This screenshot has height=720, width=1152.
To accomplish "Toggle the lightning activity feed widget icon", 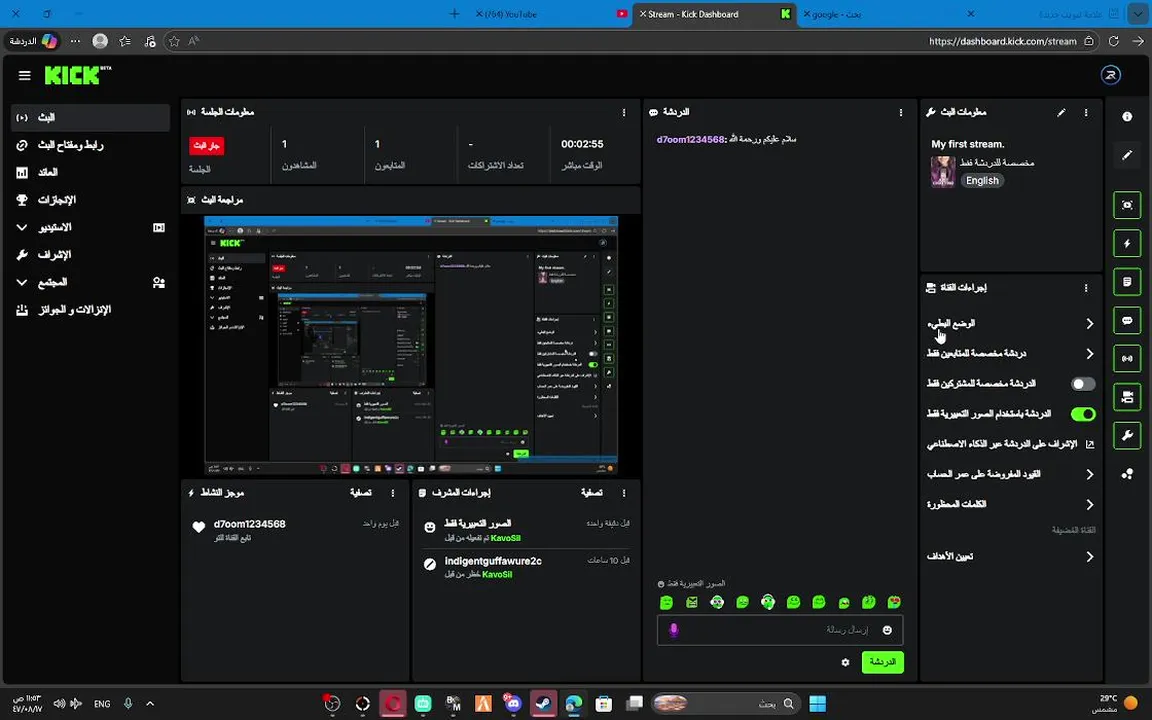I will tap(1127, 243).
